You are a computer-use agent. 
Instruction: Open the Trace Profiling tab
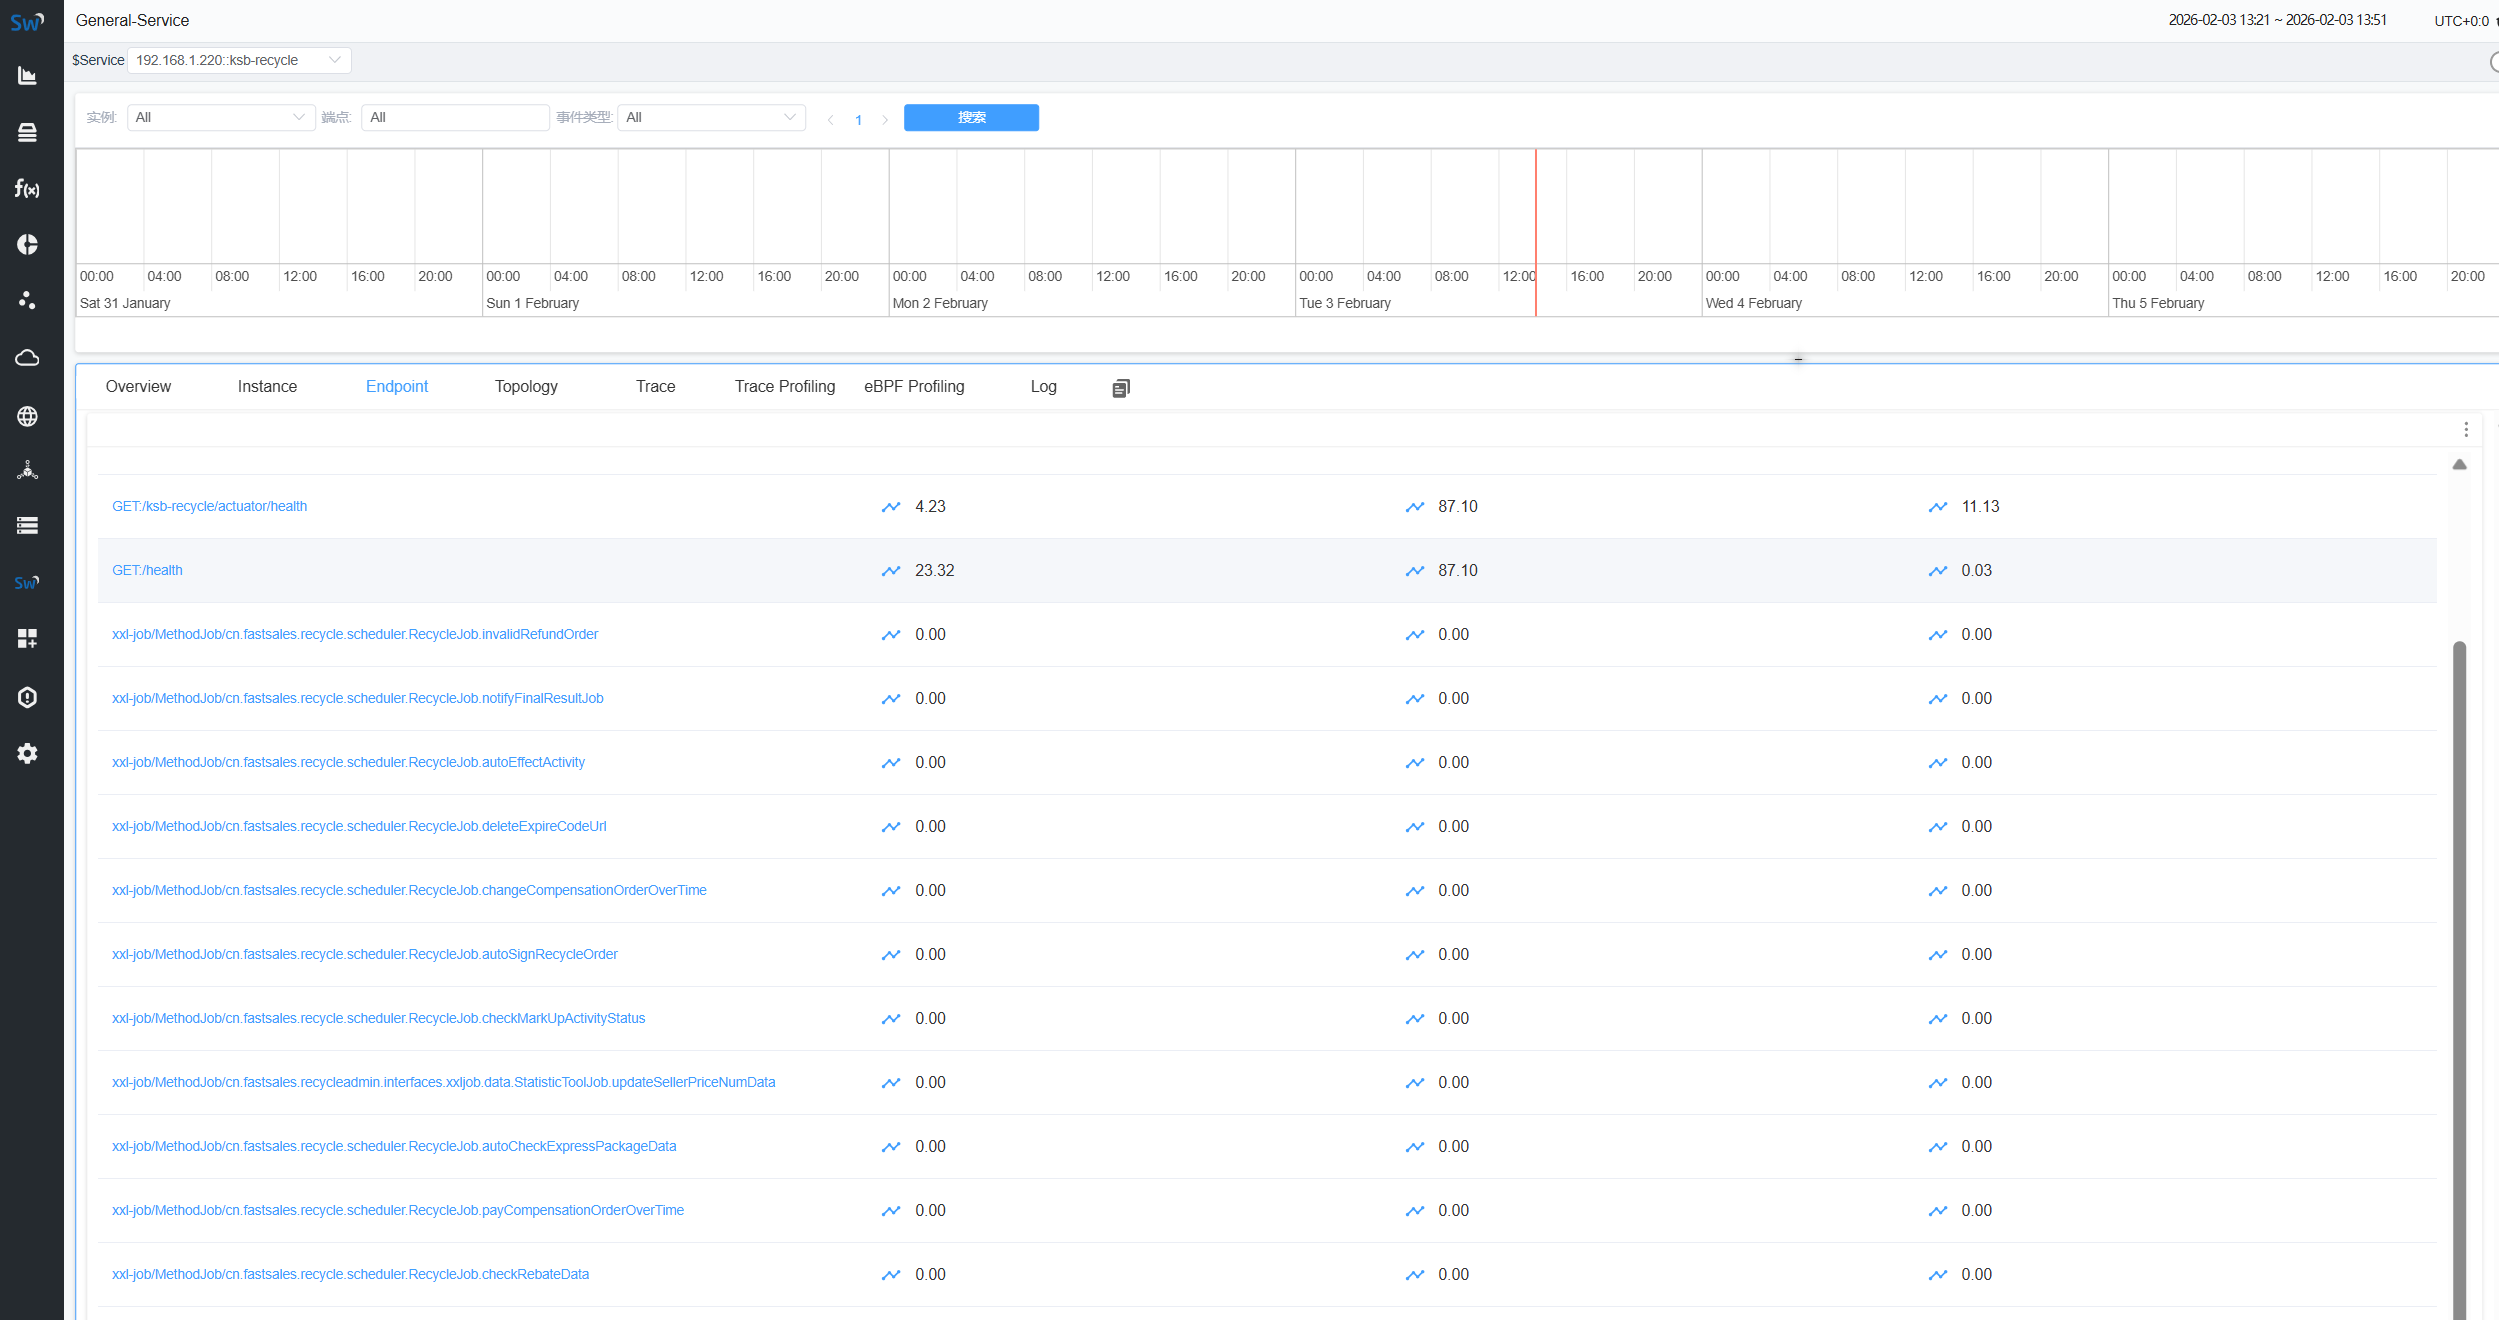click(784, 386)
